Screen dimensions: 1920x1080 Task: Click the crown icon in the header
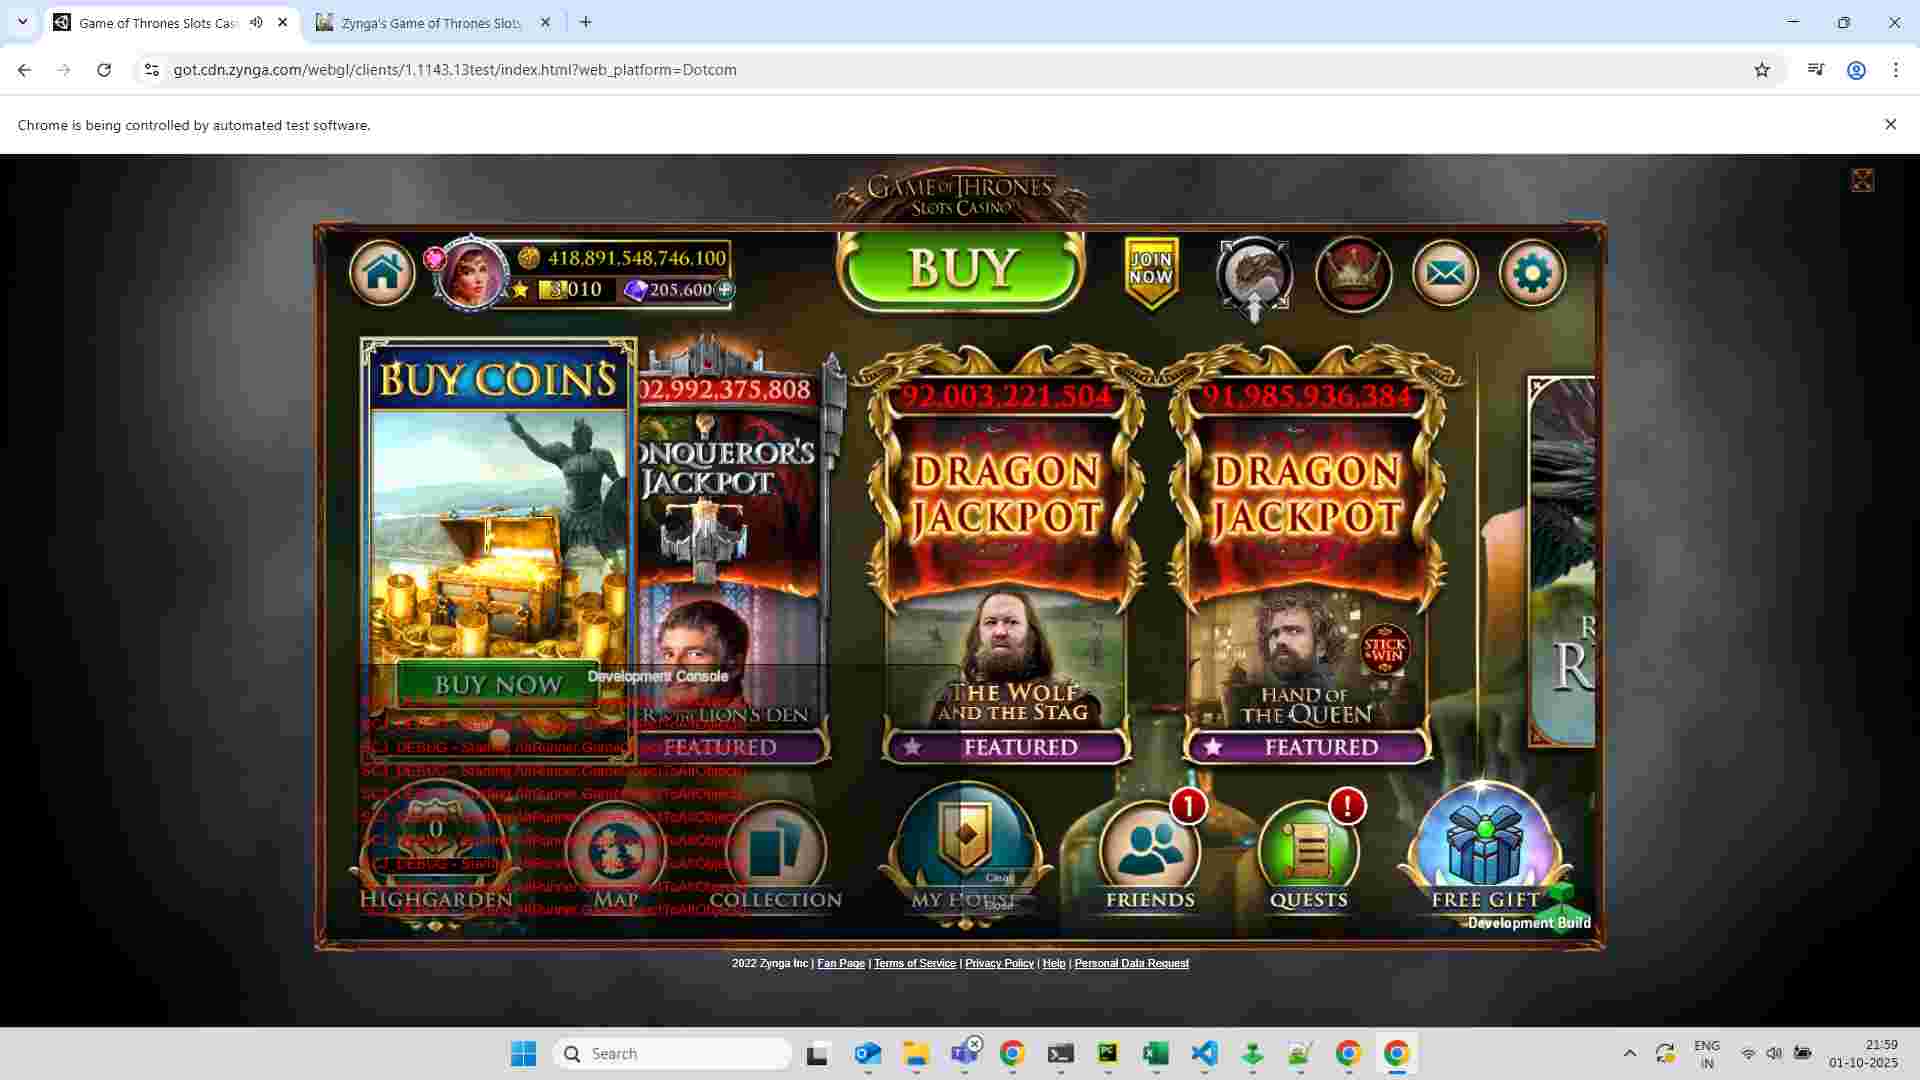click(x=1353, y=273)
